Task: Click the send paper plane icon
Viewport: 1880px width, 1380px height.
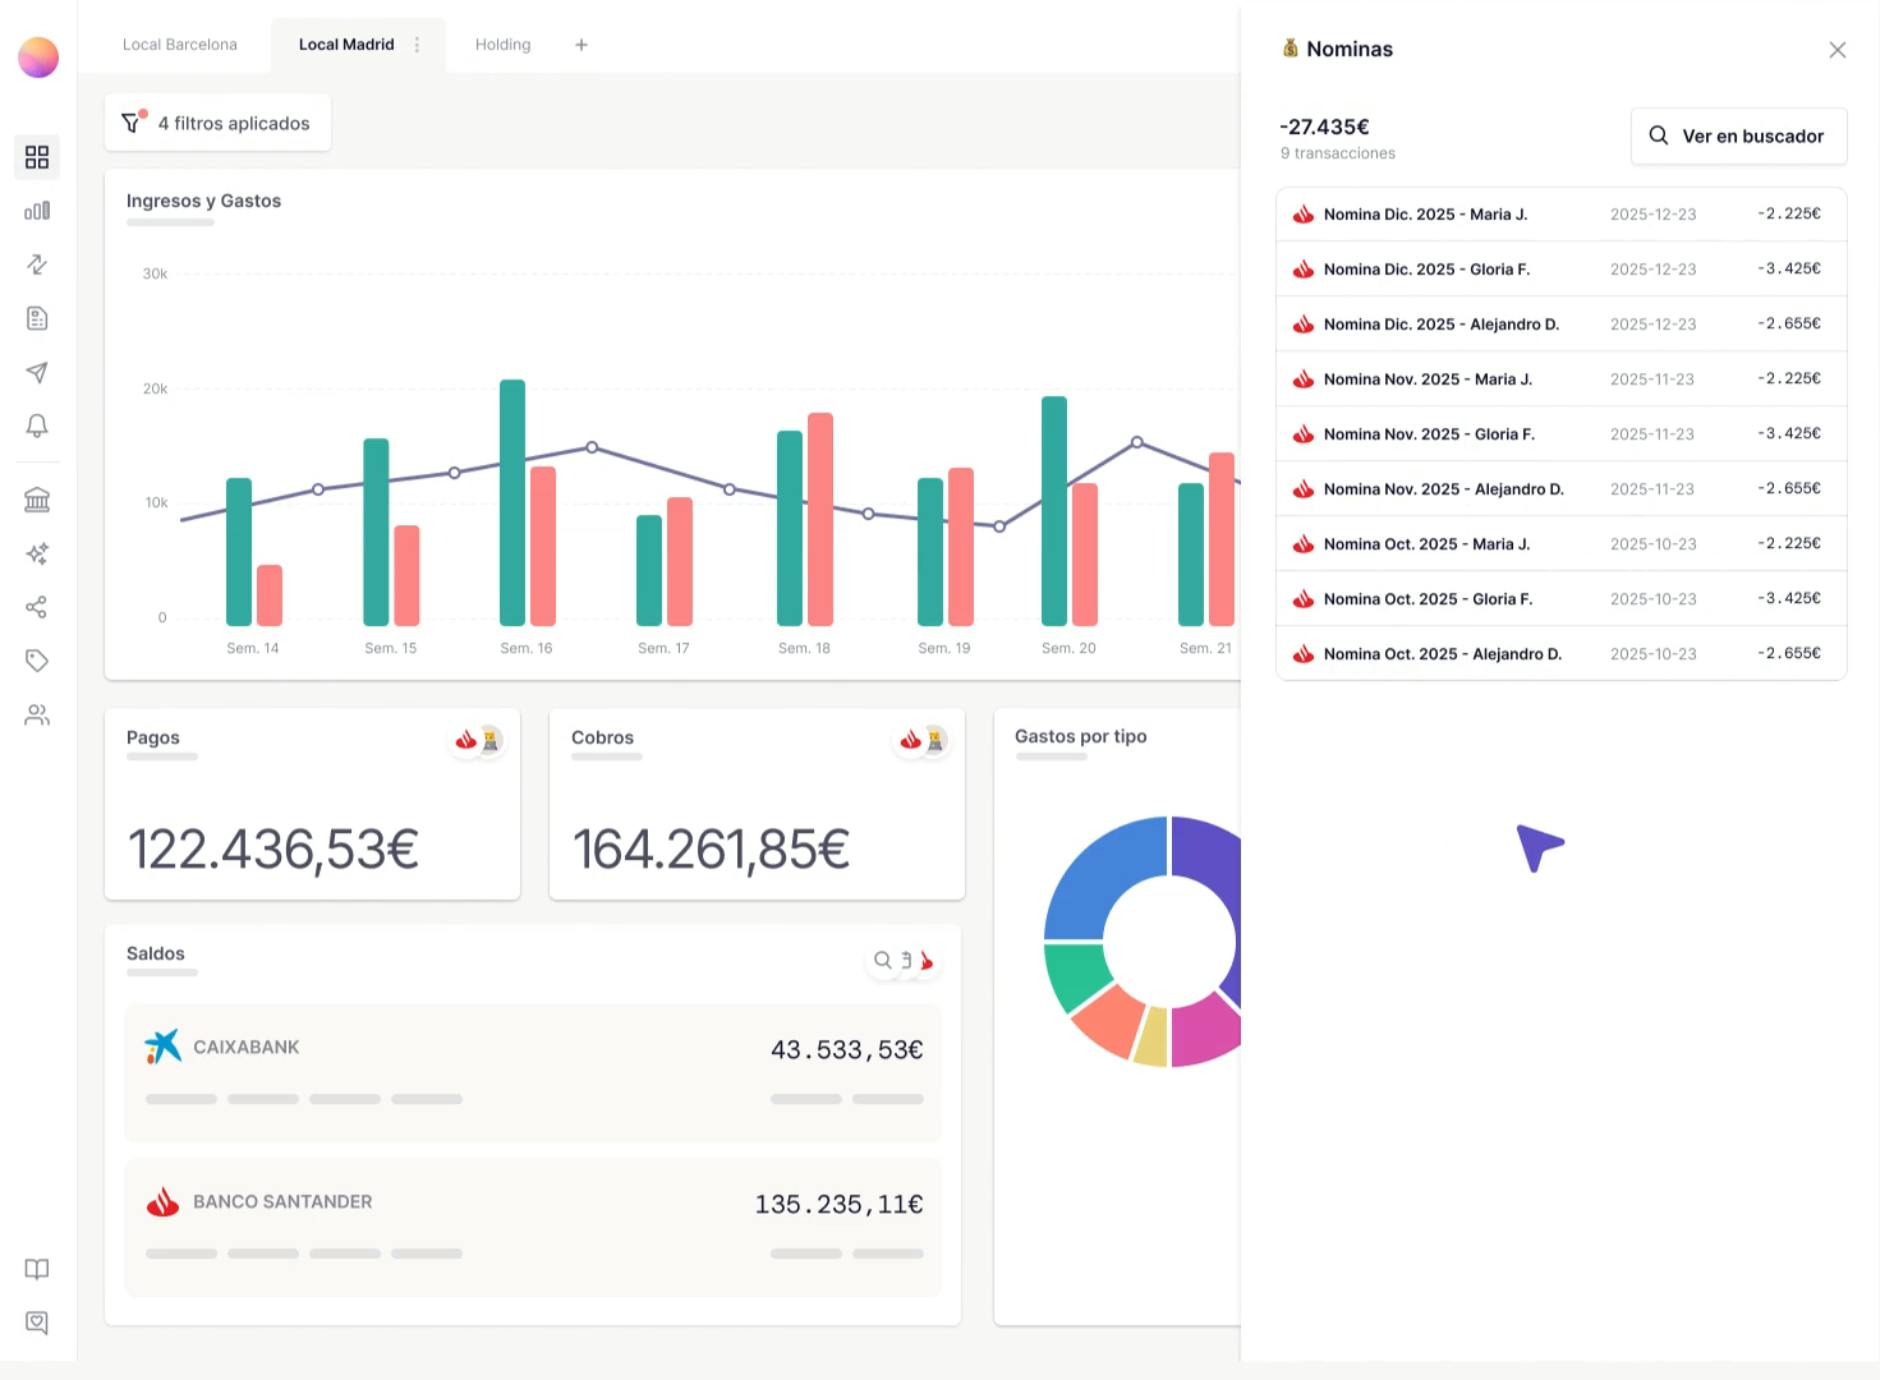Action: click(37, 372)
